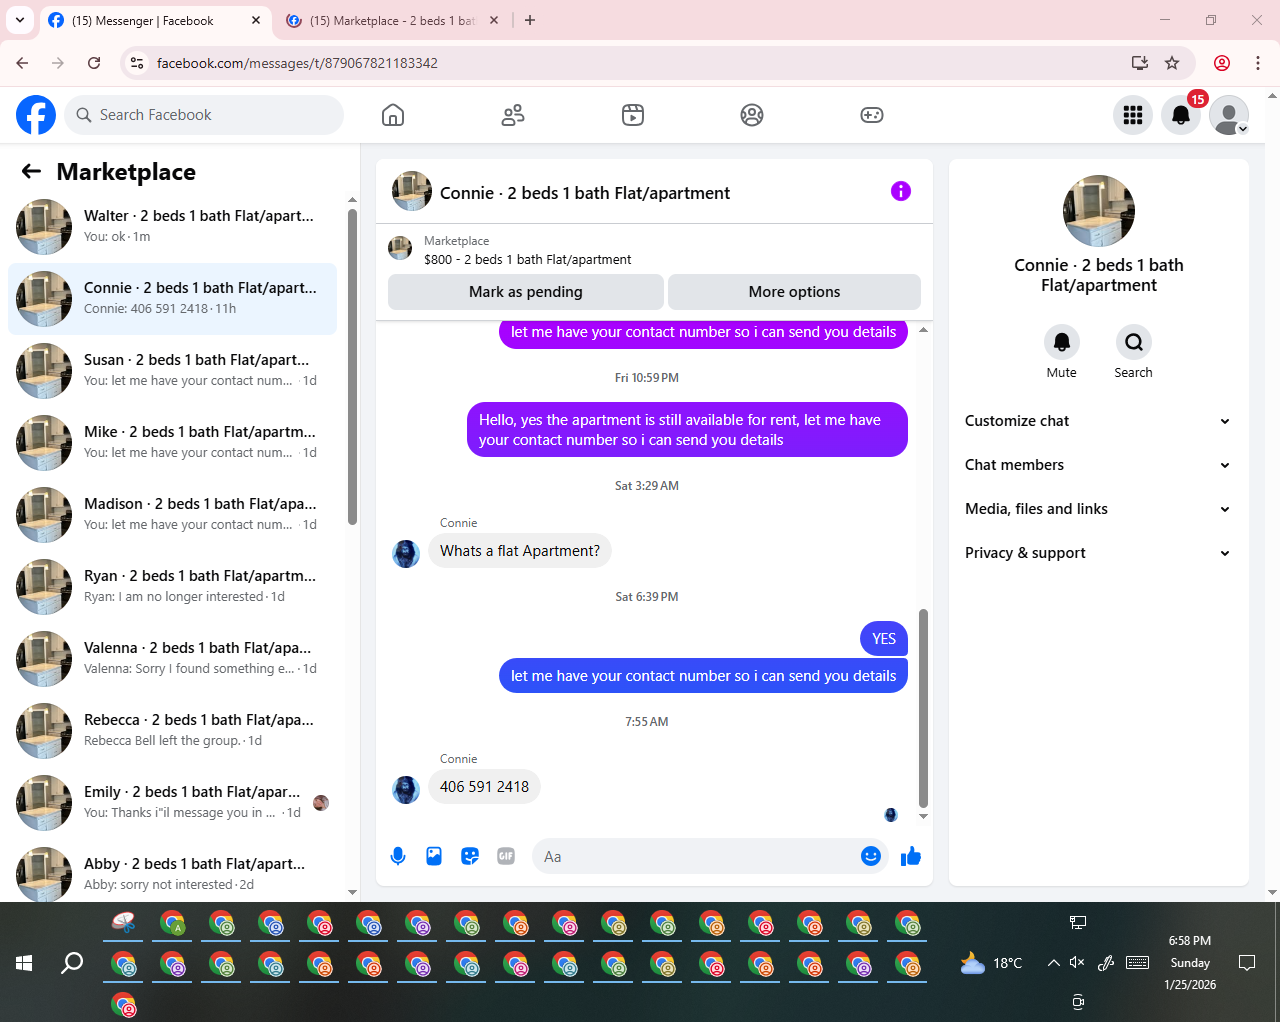Click the browser address bar URL
The width and height of the screenshot is (1280, 1022).
click(x=297, y=63)
